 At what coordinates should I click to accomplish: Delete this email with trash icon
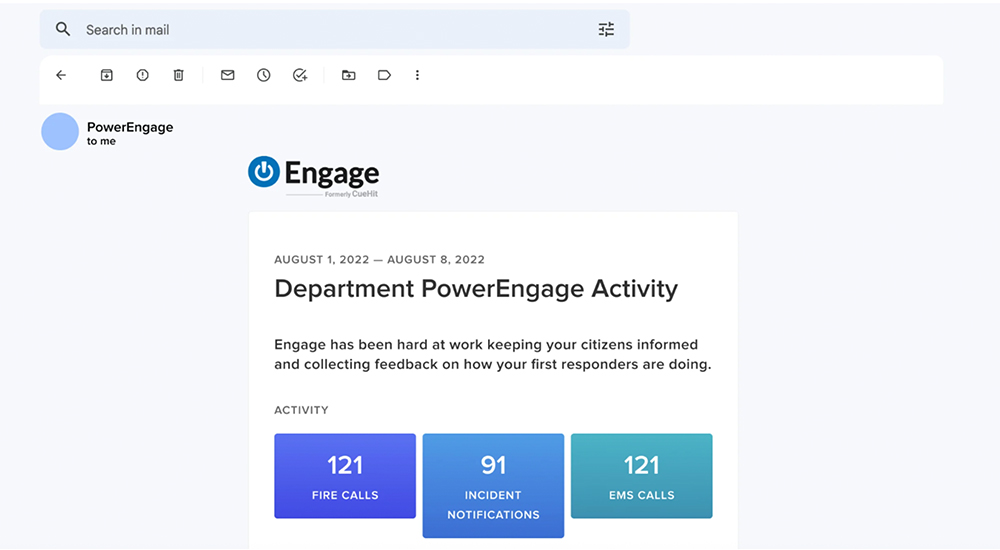pyautogui.click(x=179, y=75)
